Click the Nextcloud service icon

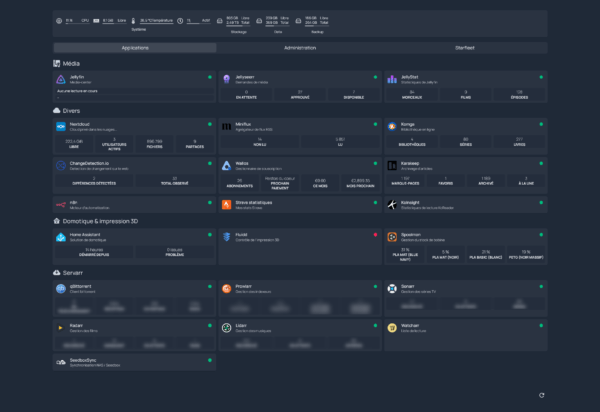tap(61, 127)
